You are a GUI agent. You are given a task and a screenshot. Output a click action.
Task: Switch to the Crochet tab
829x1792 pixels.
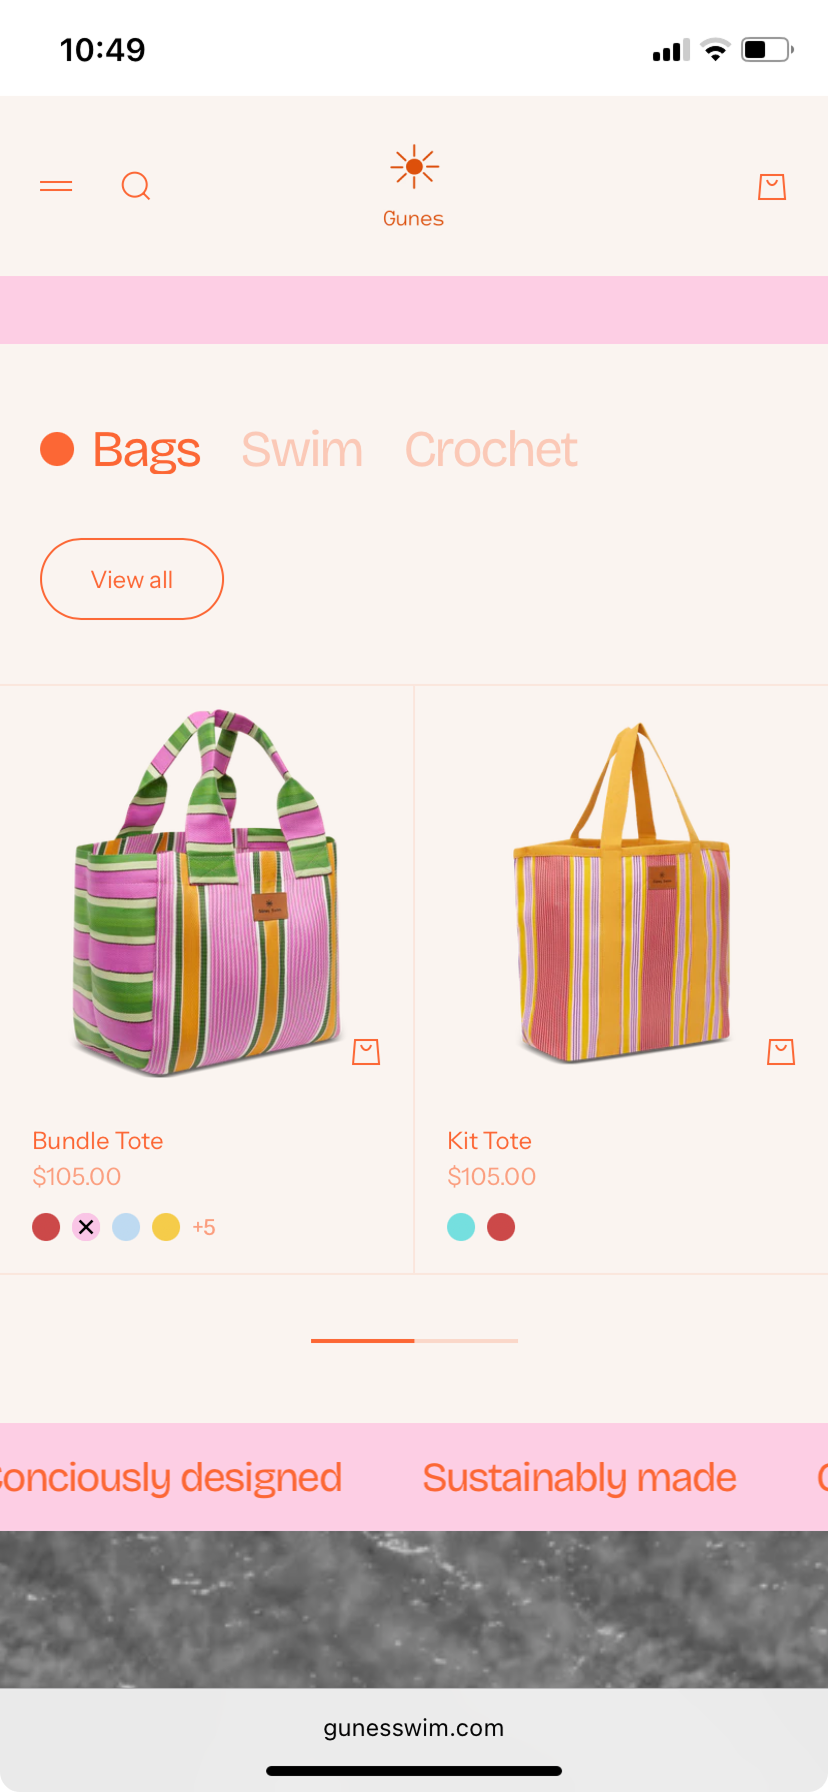pyautogui.click(x=491, y=450)
